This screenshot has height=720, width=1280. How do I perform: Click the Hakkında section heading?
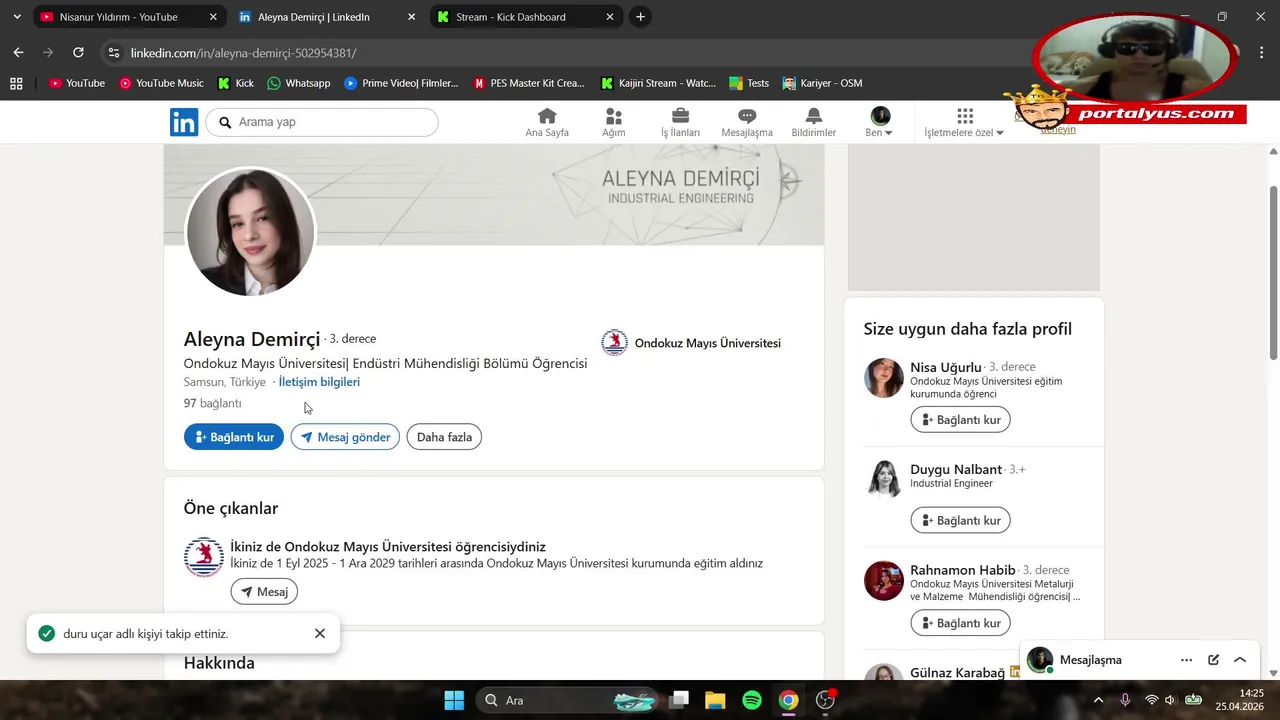tap(219, 663)
